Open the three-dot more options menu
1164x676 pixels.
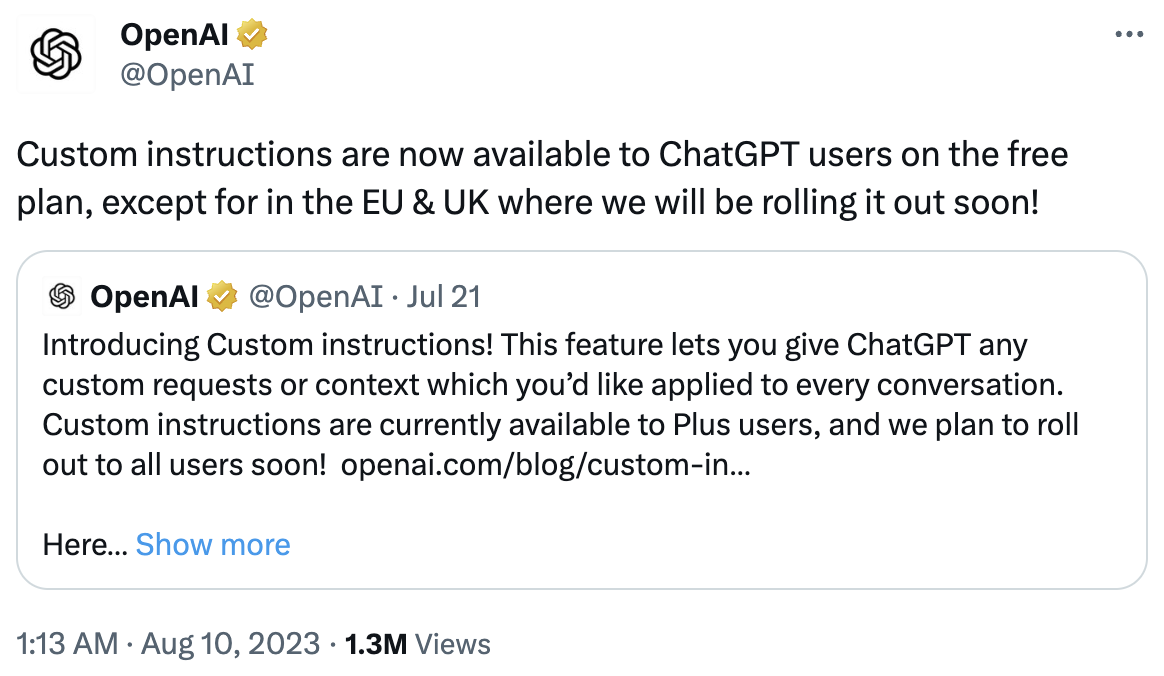point(1128,34)
